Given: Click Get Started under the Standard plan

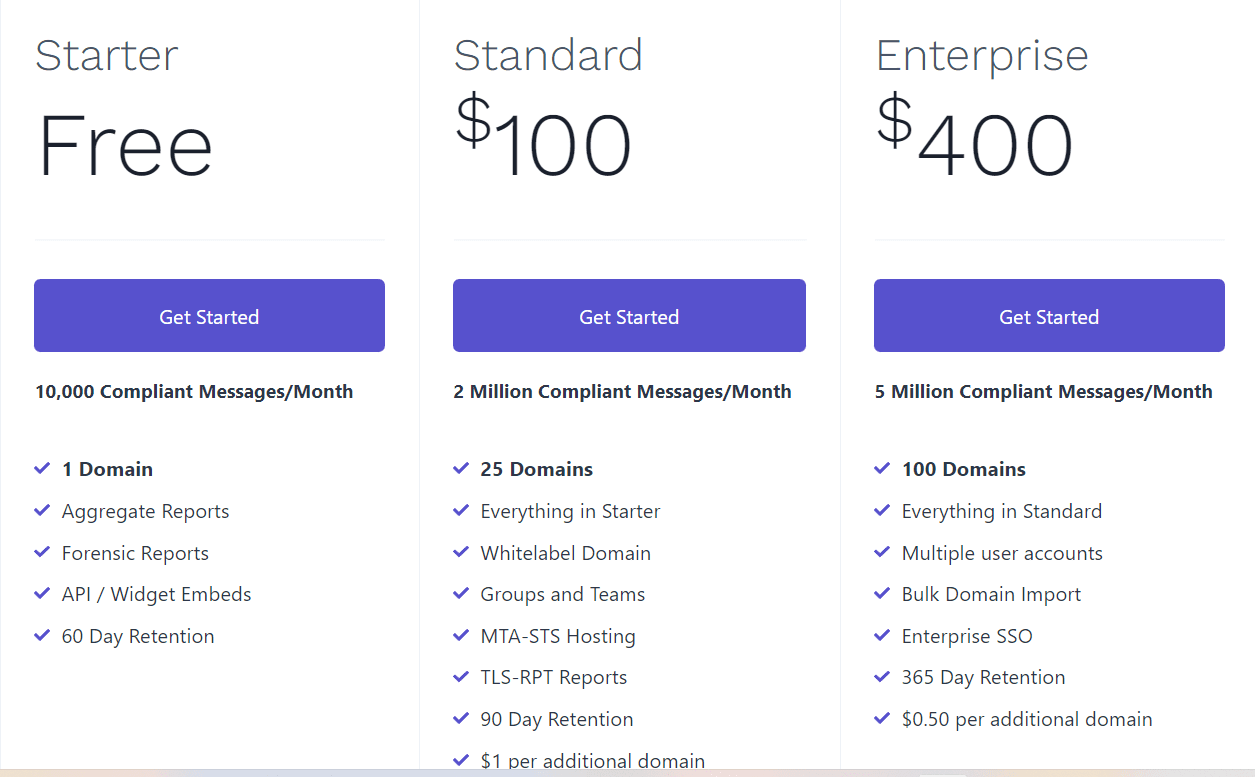Looking at the screenshot, I should [x=629, y=315].
